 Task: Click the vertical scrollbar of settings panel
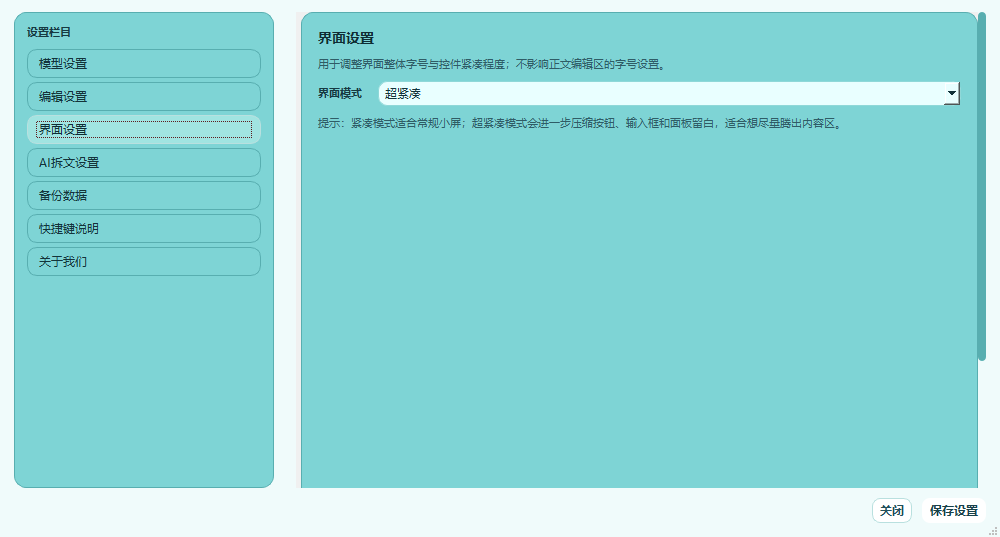tap(982, 187)
